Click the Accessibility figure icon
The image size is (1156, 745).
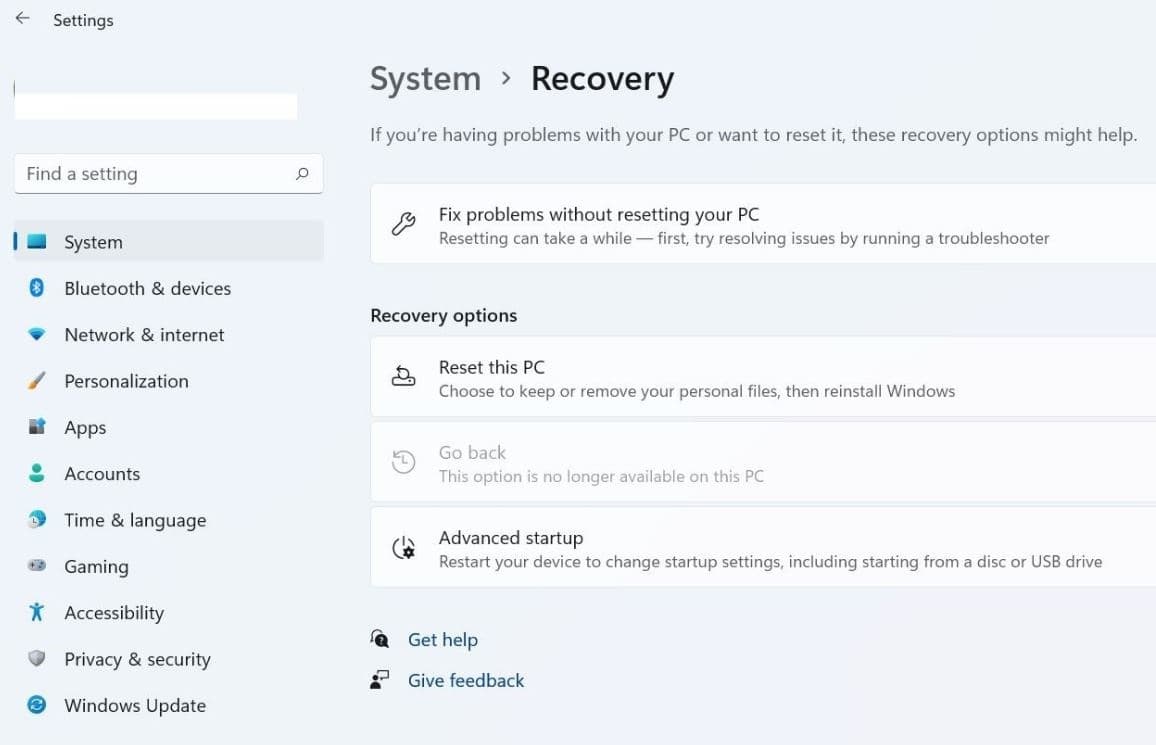[37, 613]
